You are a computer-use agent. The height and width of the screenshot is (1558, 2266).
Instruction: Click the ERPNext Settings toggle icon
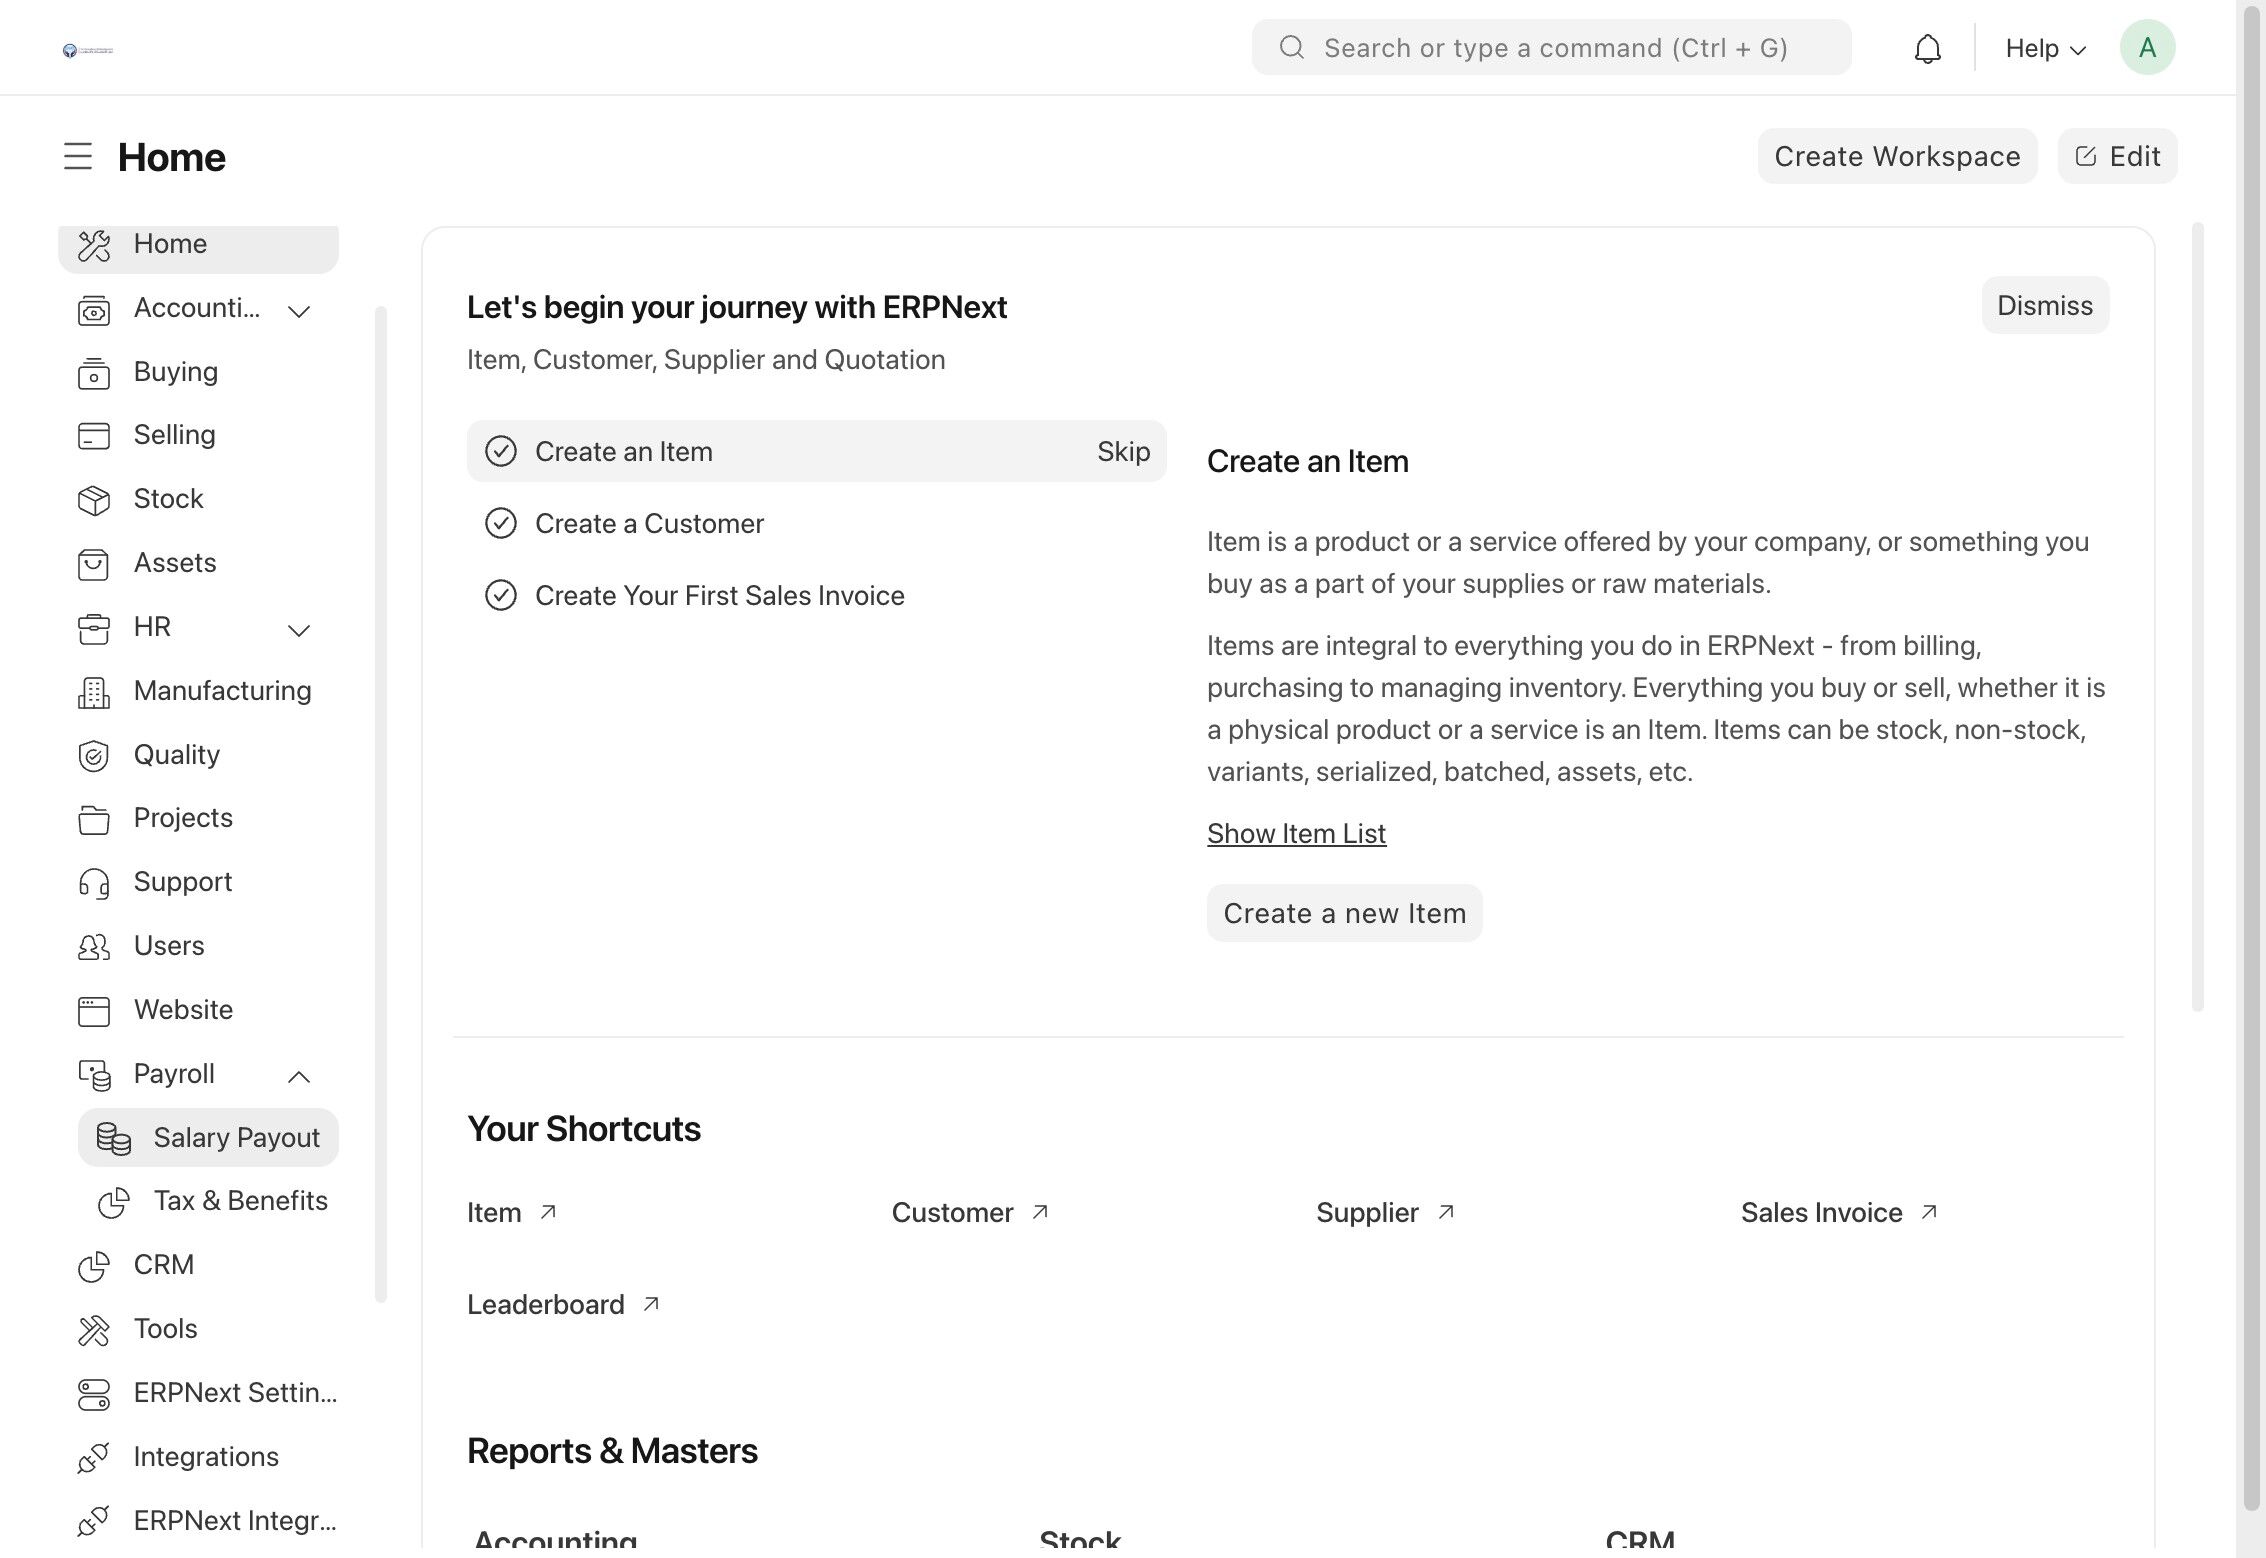point(94,1394)
